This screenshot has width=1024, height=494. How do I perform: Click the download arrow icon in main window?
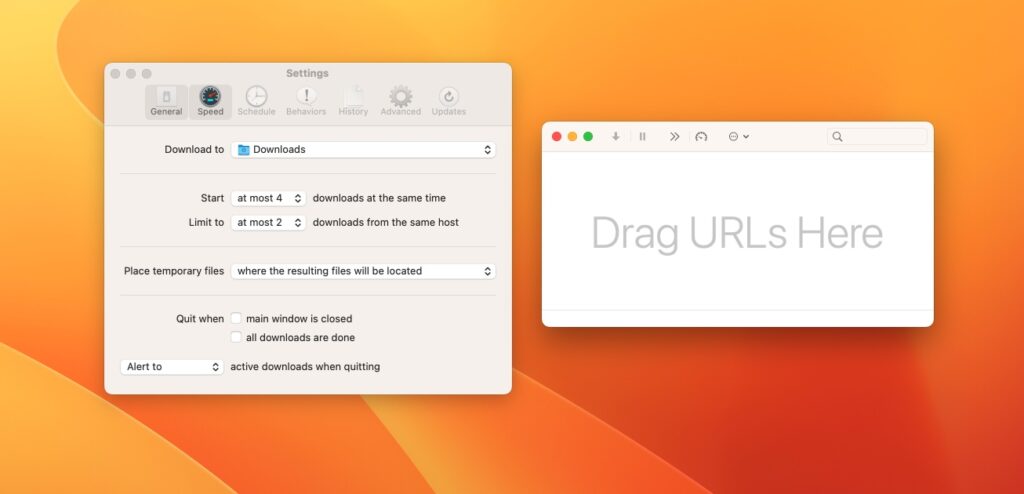tap(615, 137)
